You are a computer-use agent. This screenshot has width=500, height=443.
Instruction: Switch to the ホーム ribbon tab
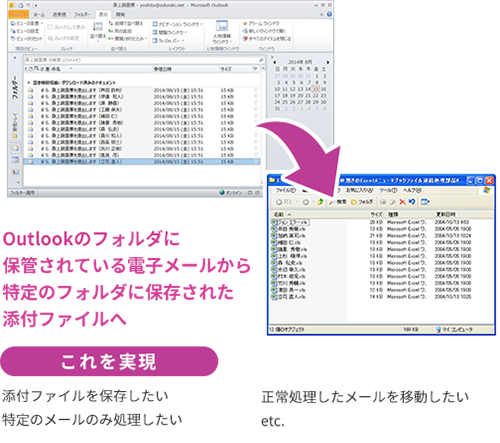click(x=39, y=14)
